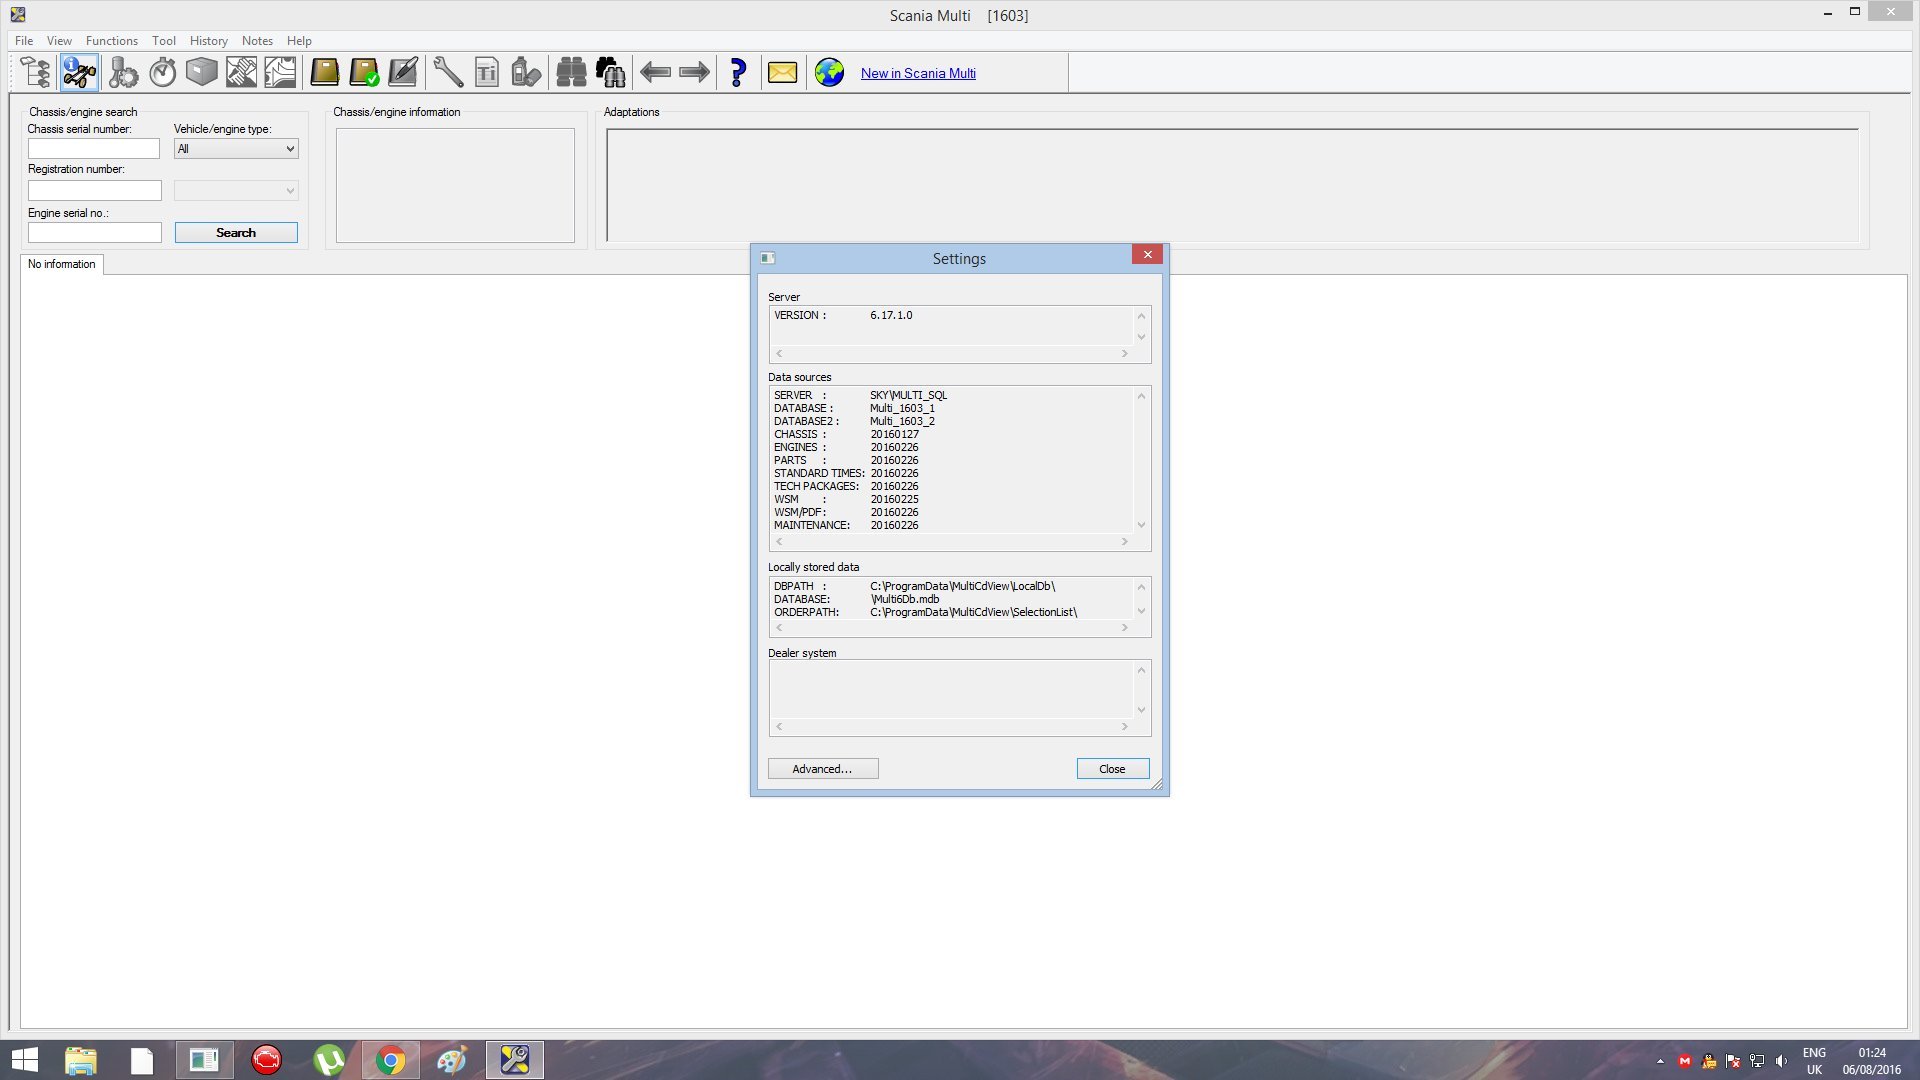Click the grey box packages icon
This screenshot has height=1080, width=1920.
(201, 73)
